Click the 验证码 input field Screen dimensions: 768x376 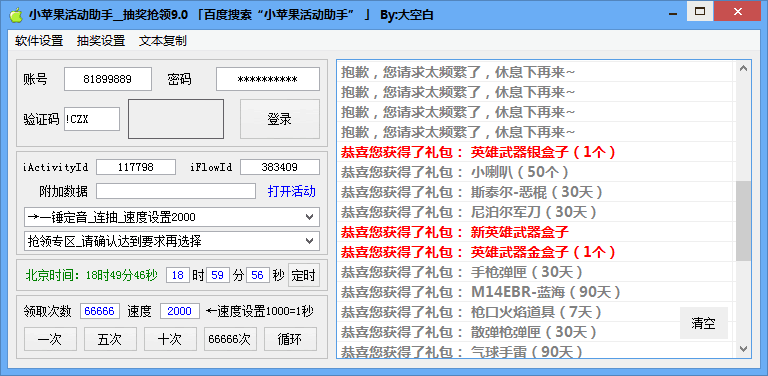coord(92,119)
